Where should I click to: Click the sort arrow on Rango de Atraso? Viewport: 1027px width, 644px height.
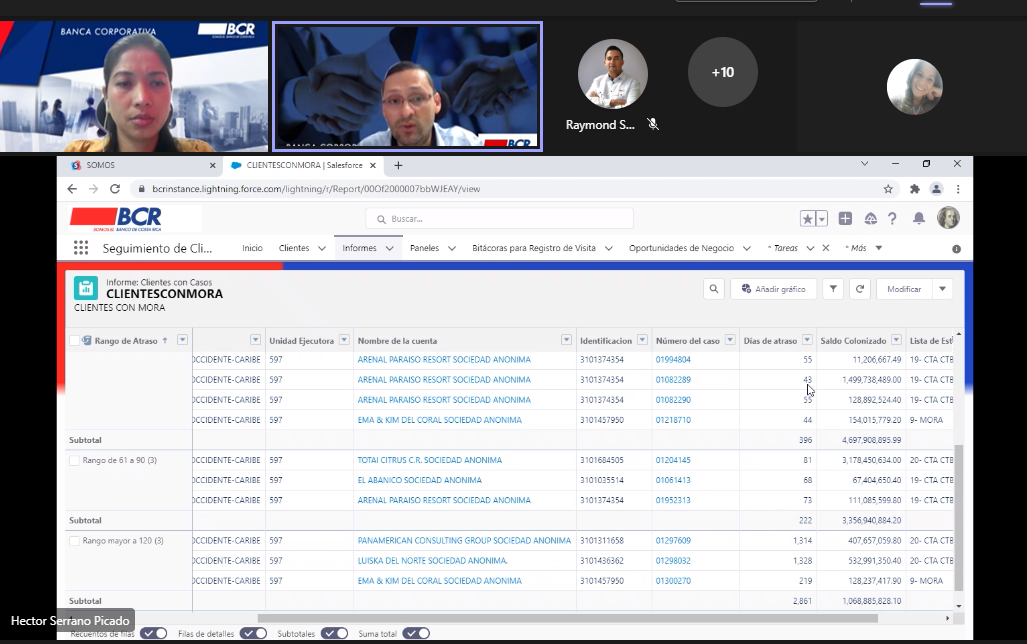[165, 340]
